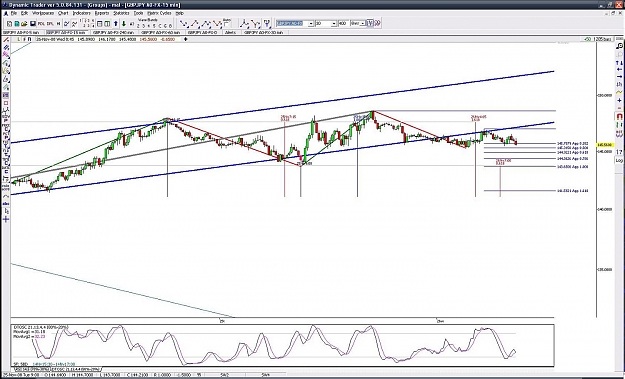
Task: Click the new chart document icon
Action: pyautogui.click(x=9, y=24)
